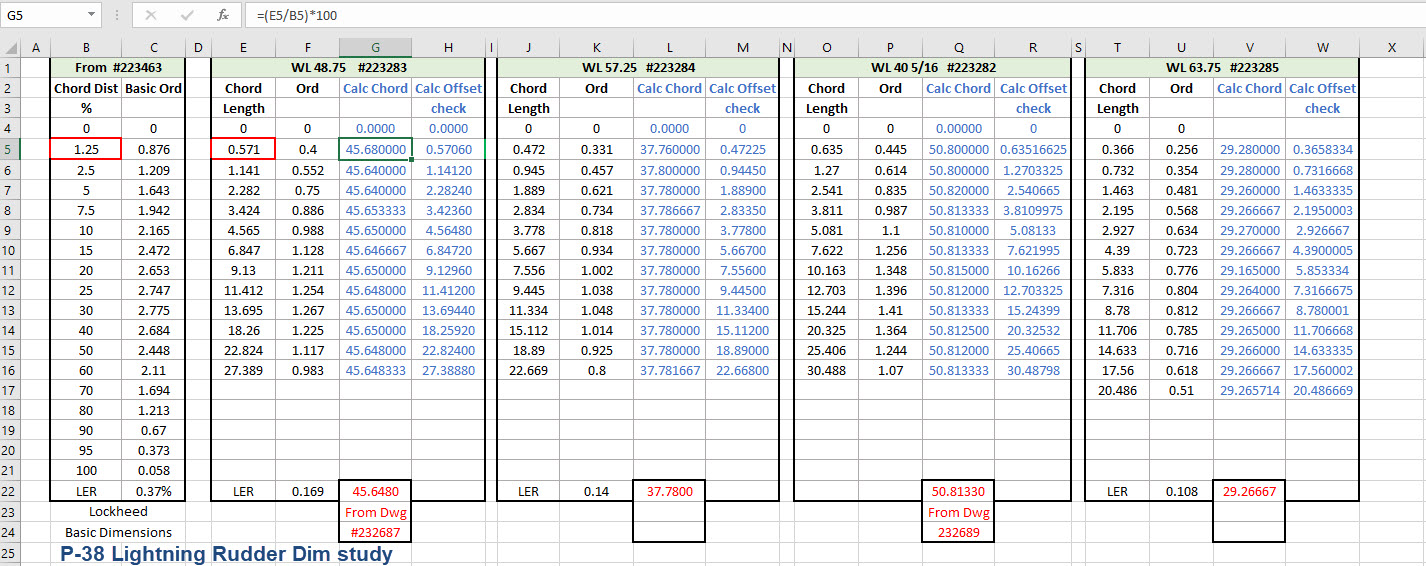Click the Select All corner triangle
This screenshot has height=566, width=1426.
[x=10, y=47]
